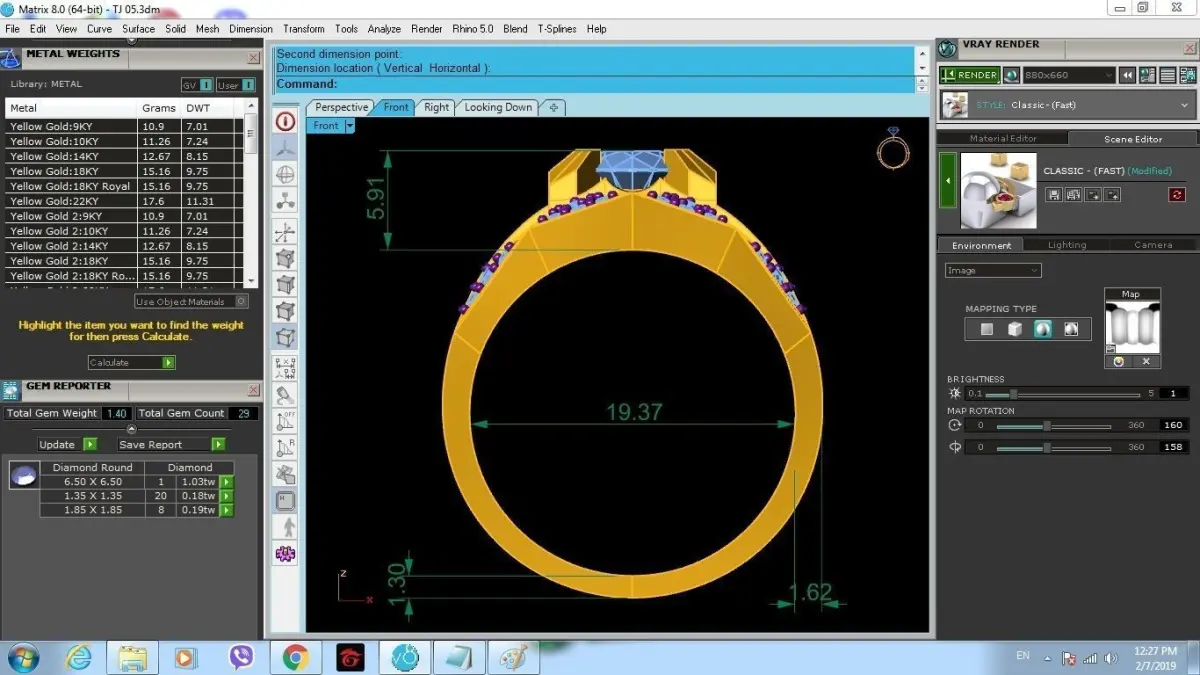Click the red refresh icon for Classic style
Screen dimensions: 1200x675
pos(1177,195)
